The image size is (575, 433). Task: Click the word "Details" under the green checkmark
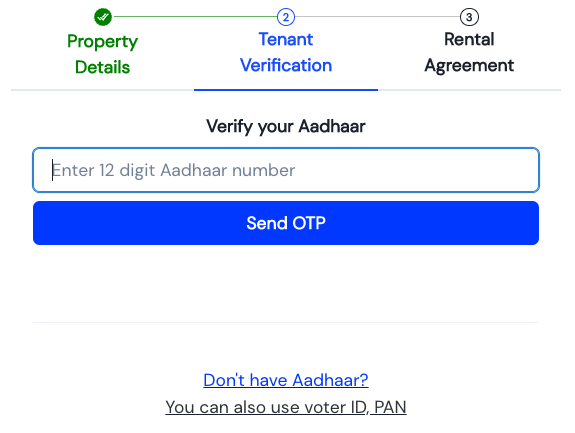[102, 67]
